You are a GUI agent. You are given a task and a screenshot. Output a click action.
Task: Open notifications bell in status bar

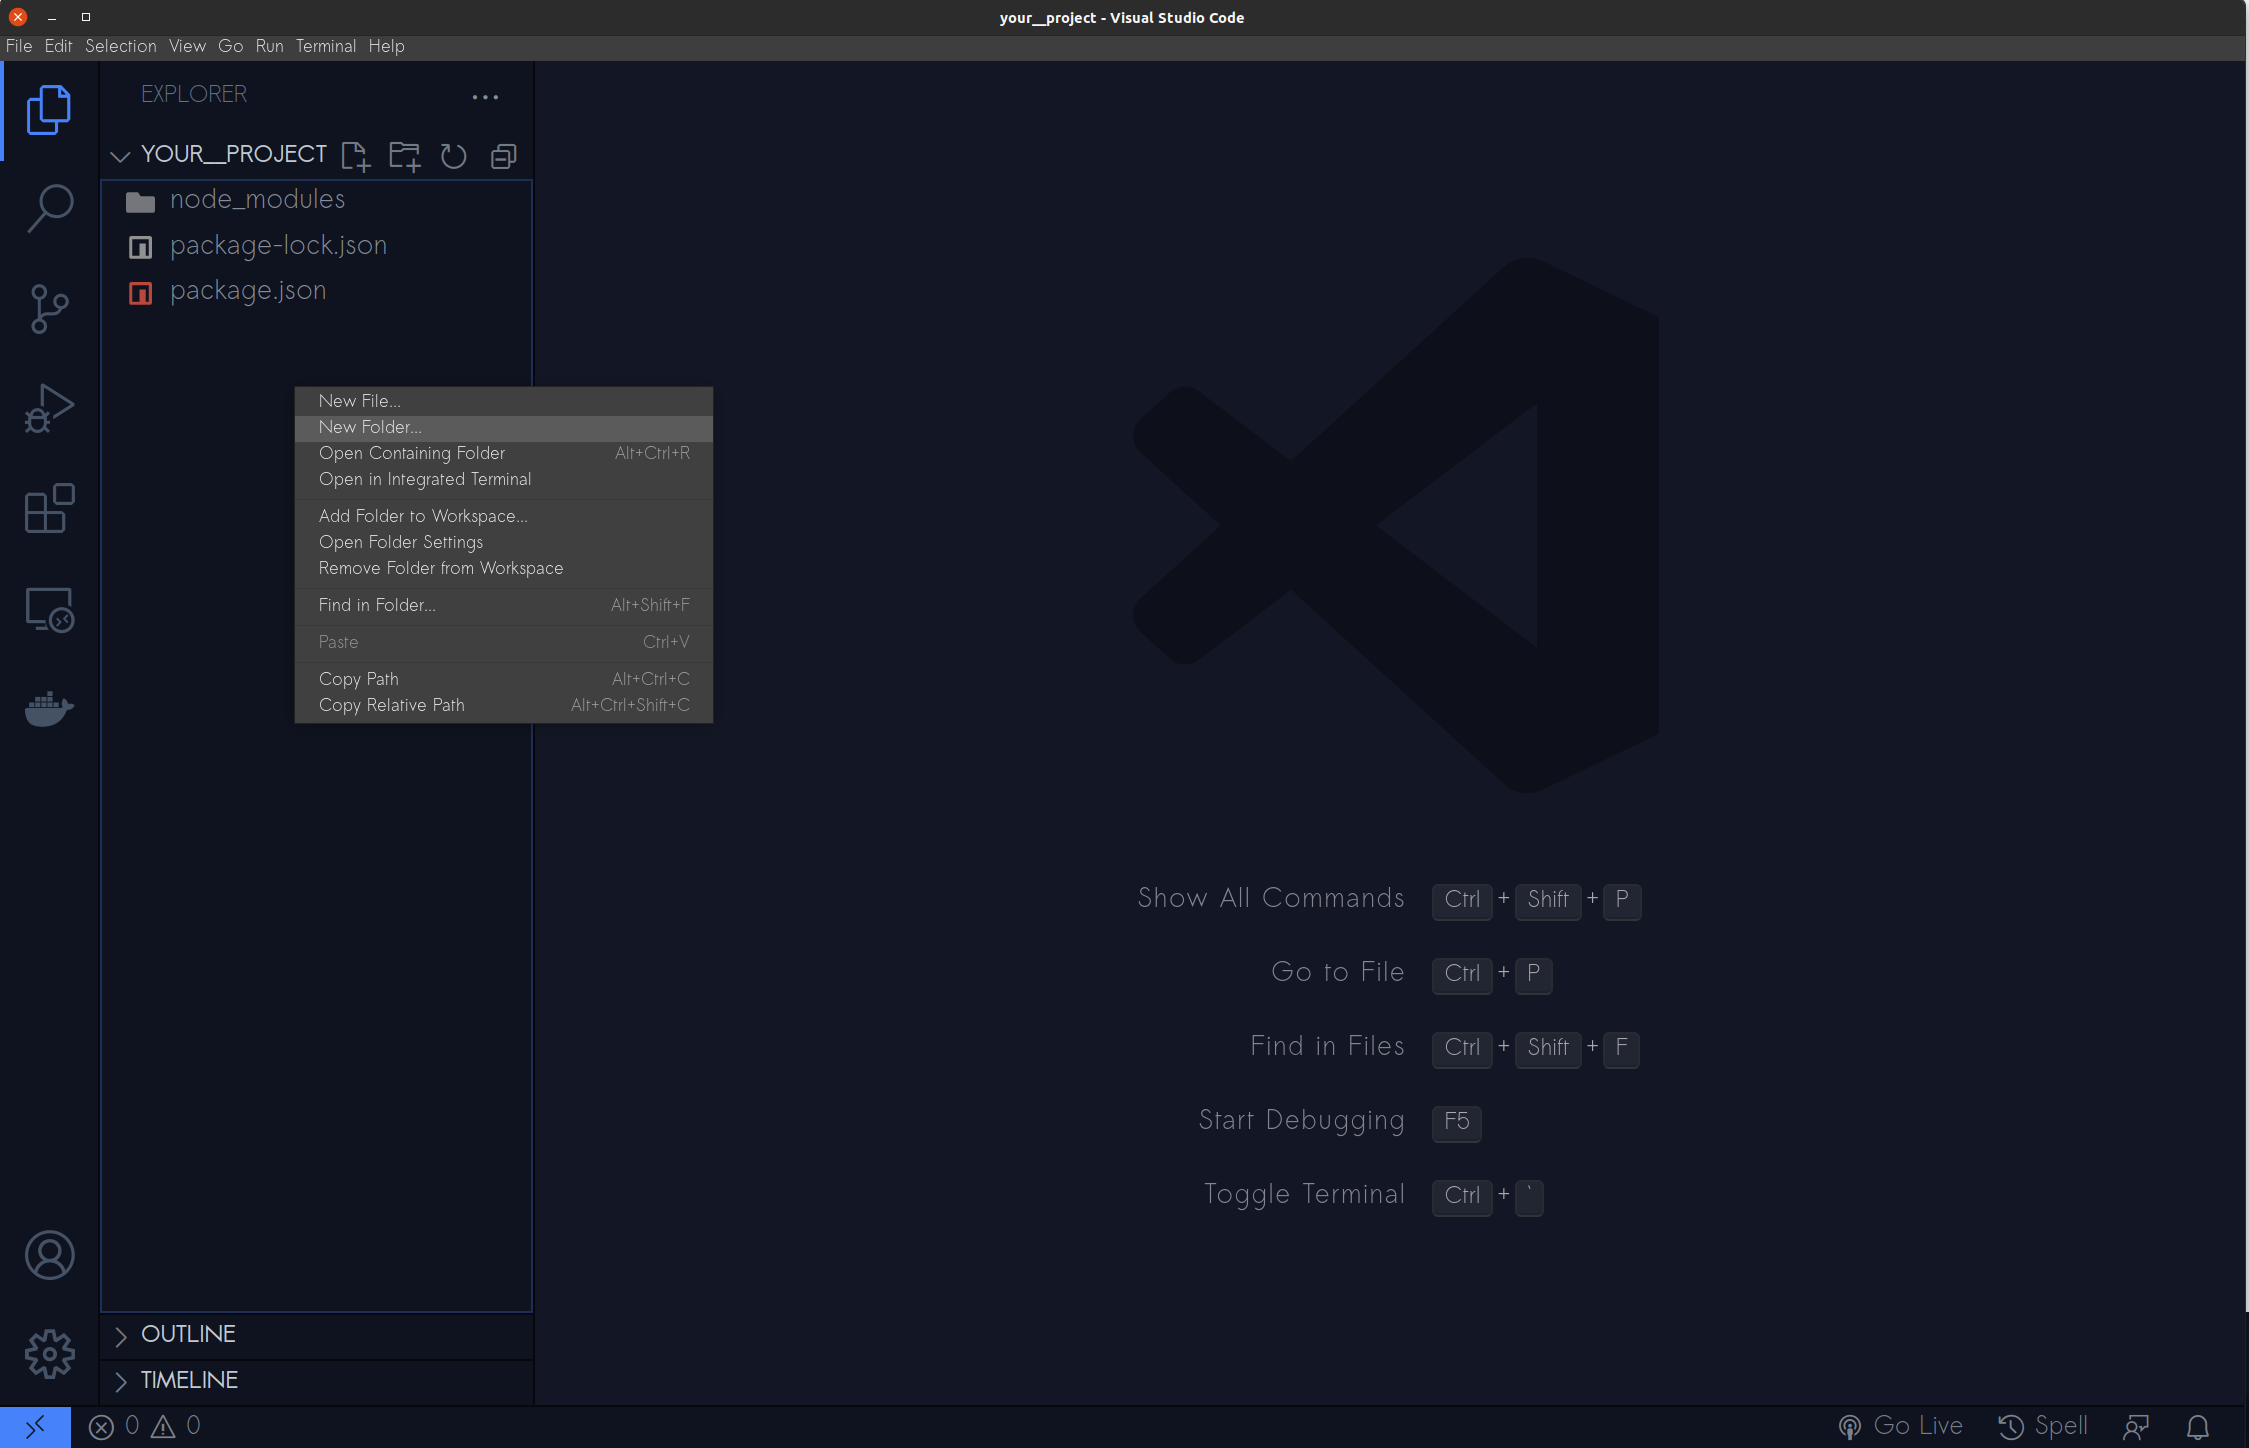[2197, 1427]
